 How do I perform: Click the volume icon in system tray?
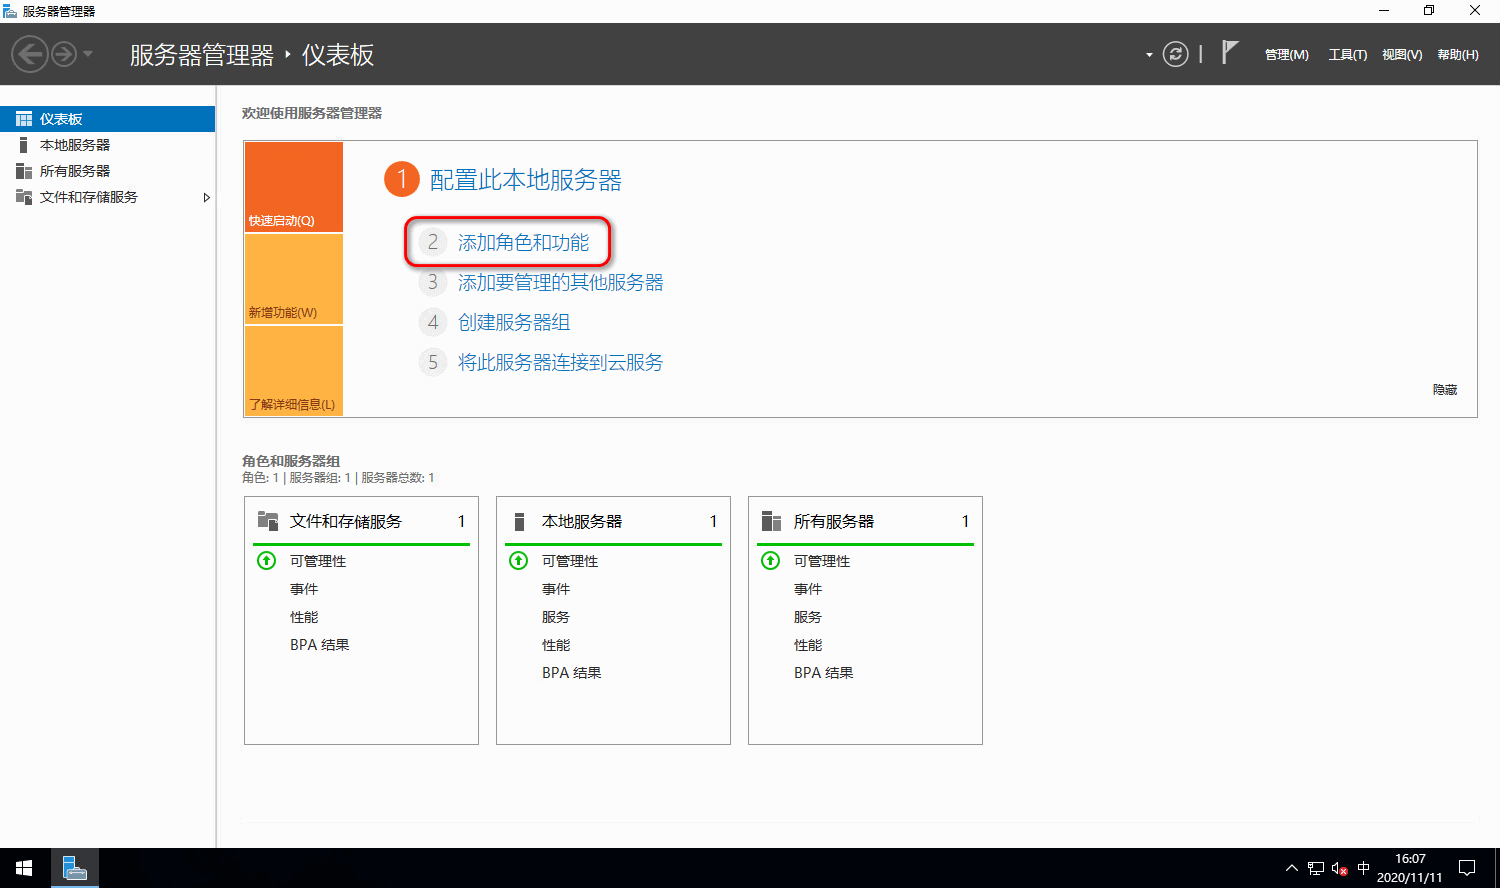click(x=1339, y=868)
